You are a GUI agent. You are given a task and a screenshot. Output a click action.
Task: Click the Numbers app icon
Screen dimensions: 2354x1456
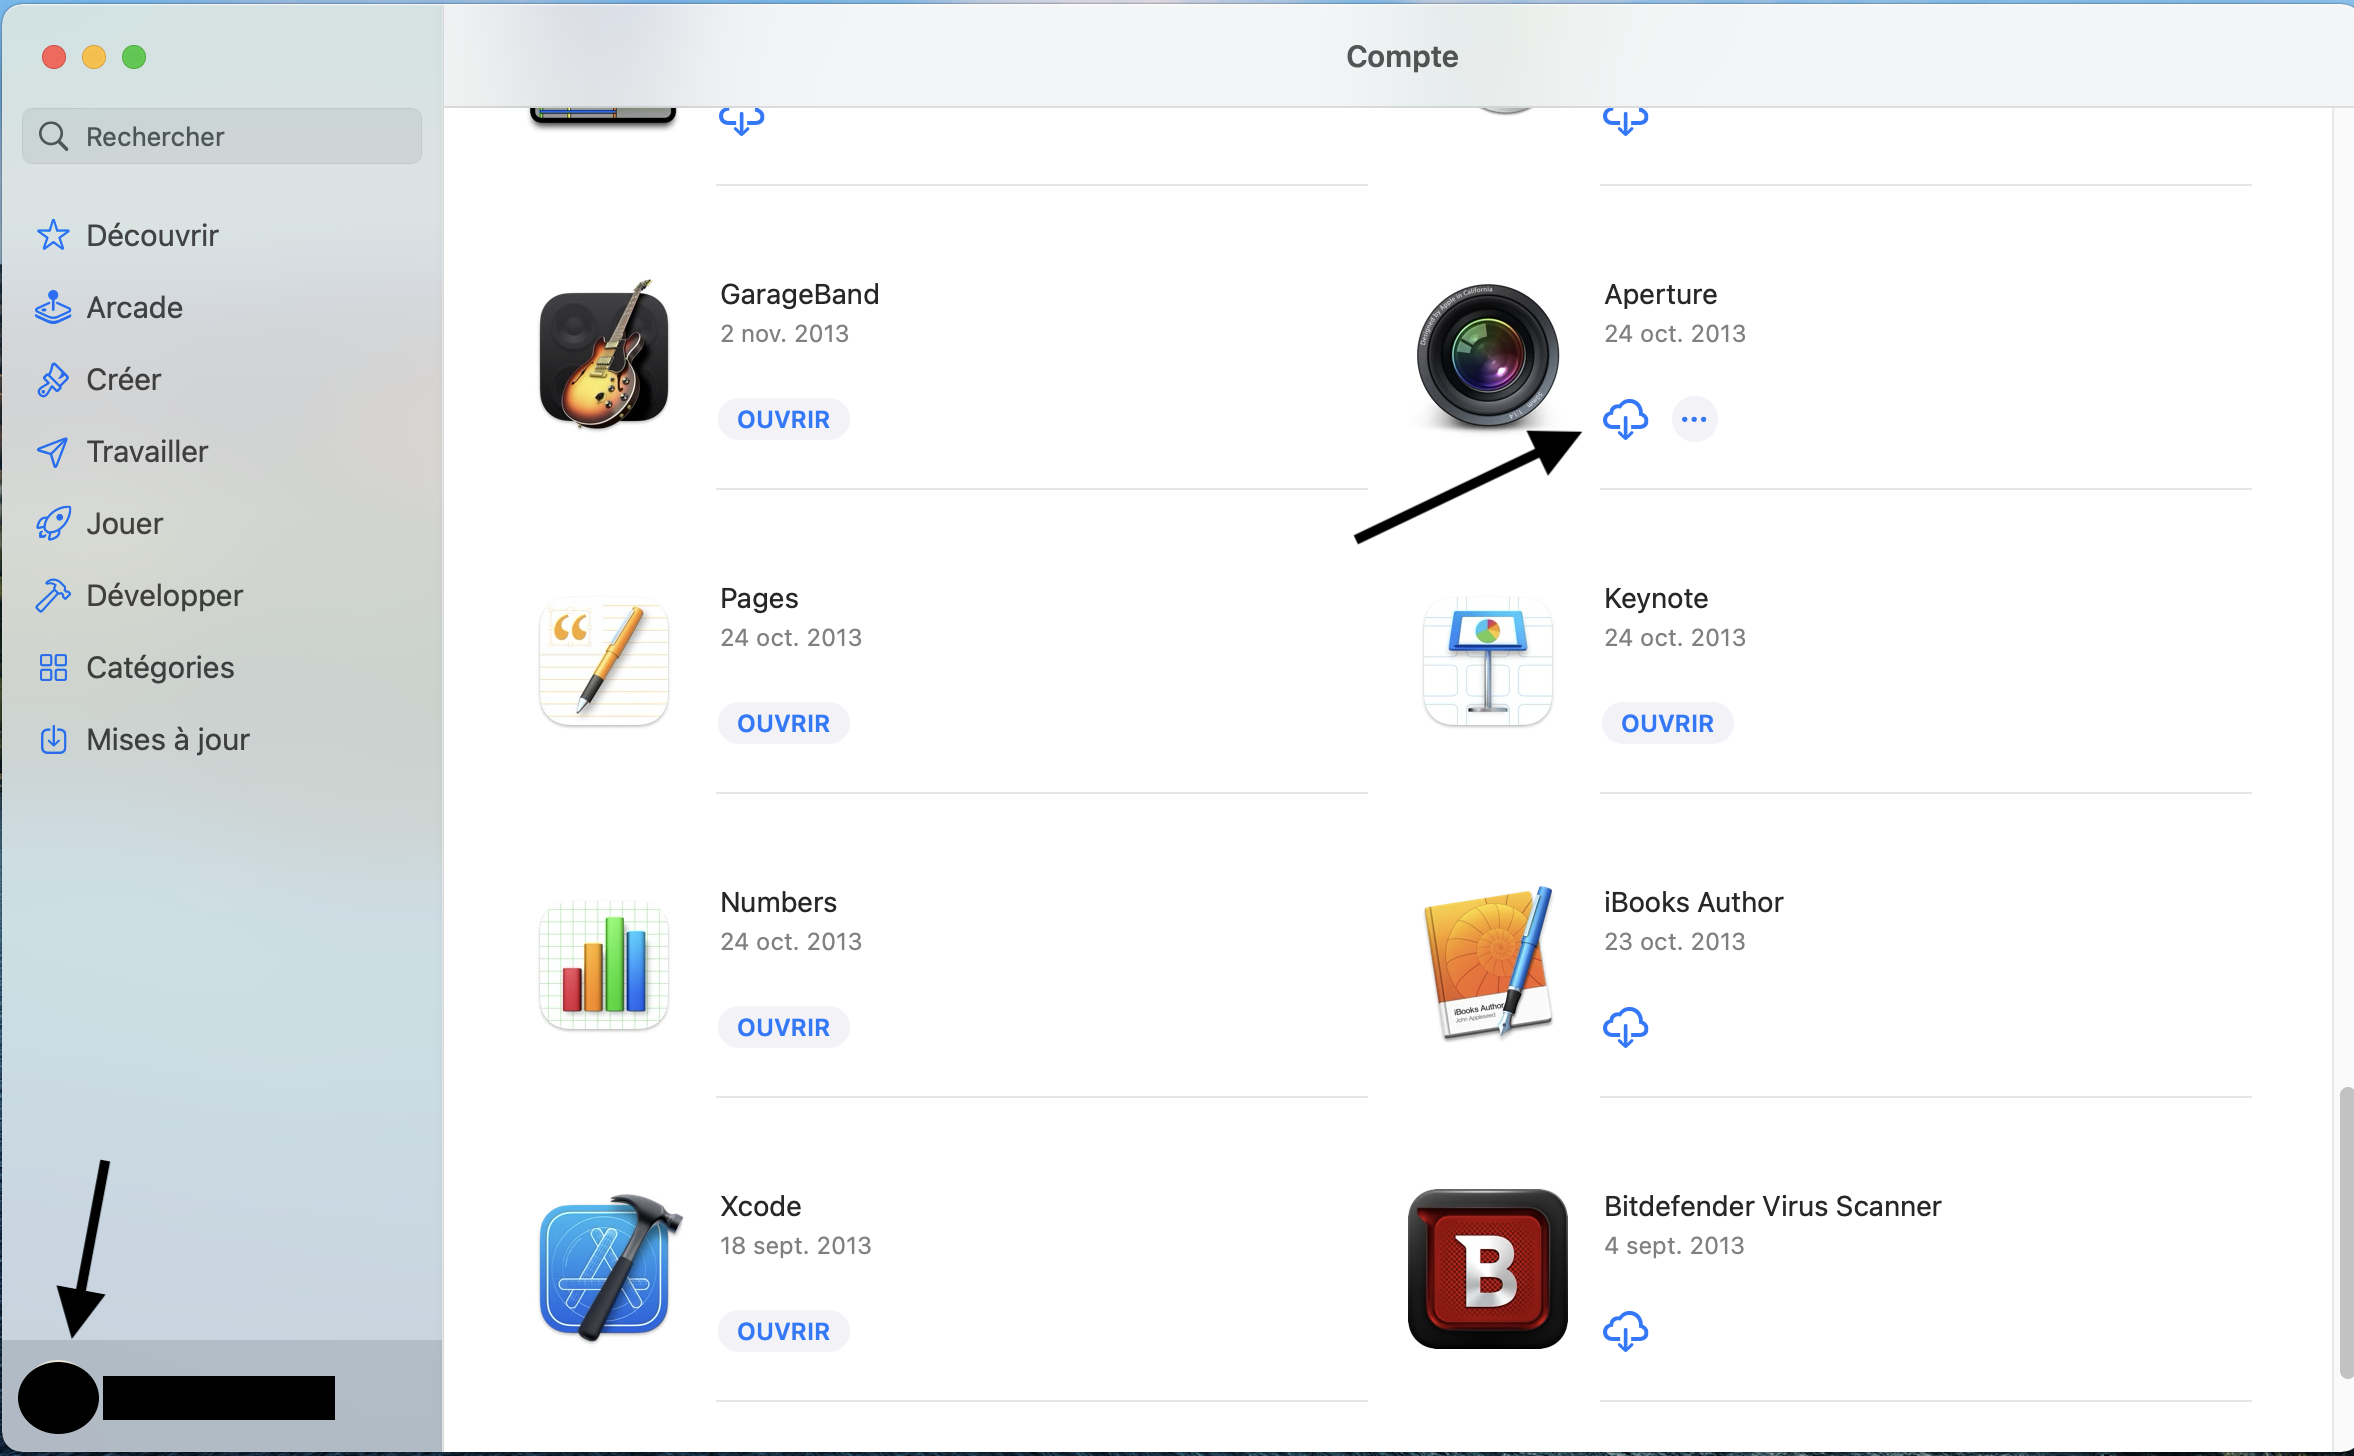coord(604,965)
